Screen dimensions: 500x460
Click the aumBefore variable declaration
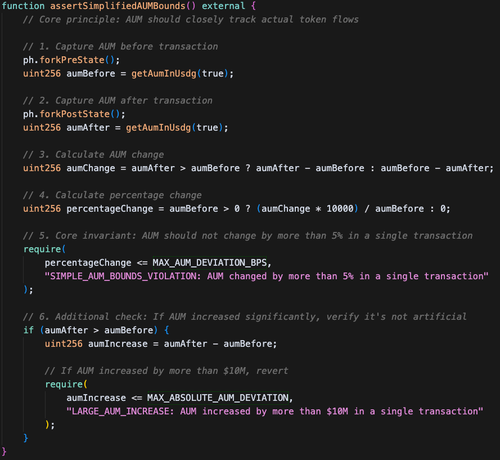(91, 73)
